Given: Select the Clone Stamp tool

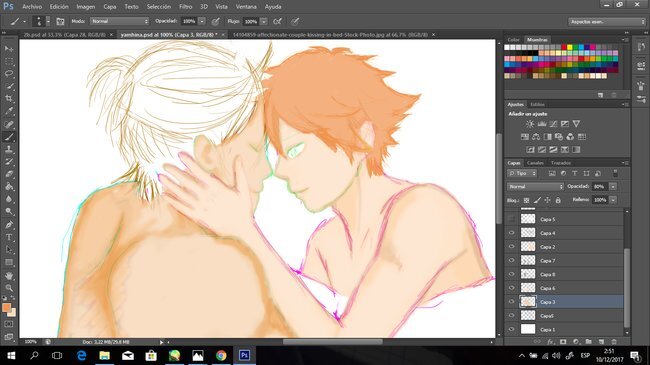Looking at the screenshot, I should tap(9, 149).
